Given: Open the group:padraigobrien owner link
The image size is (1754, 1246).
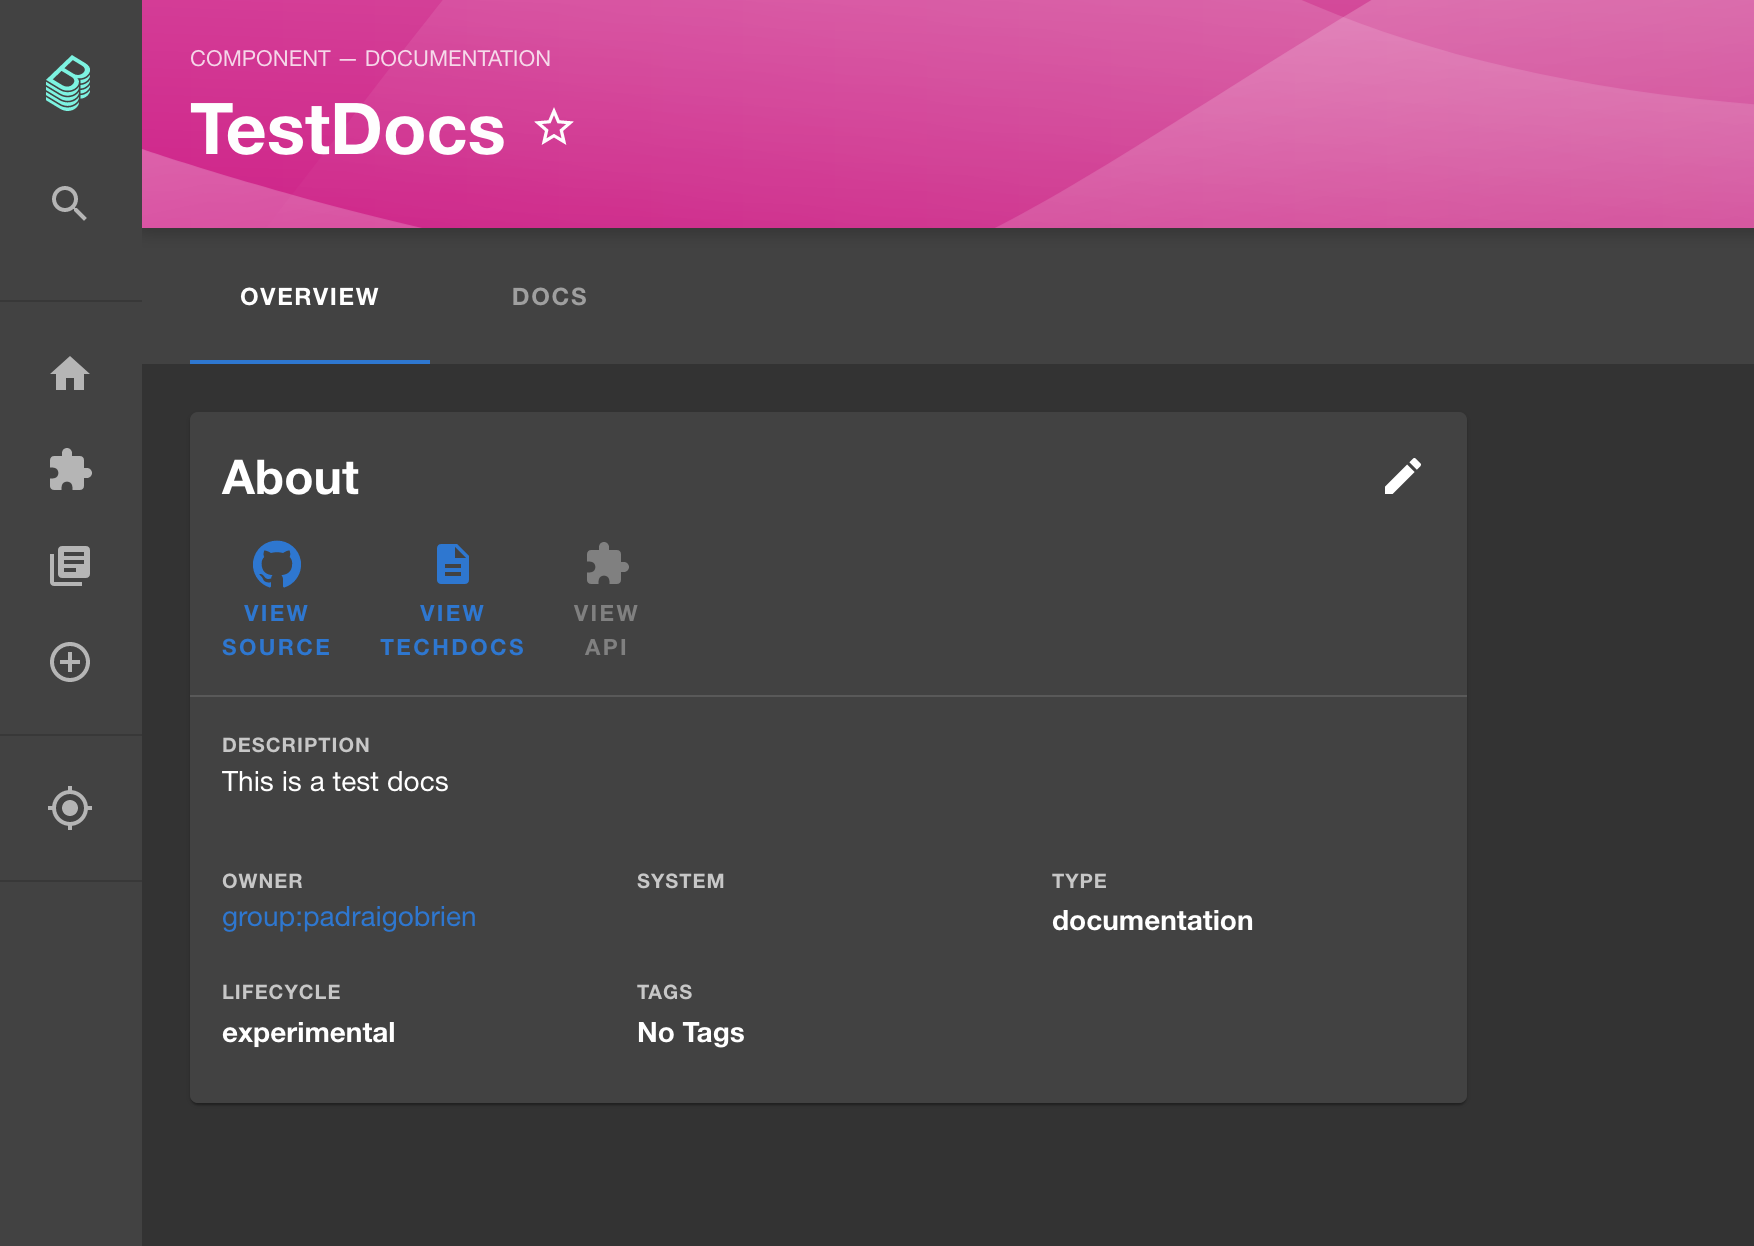Looking at the screenshot, I should (x=349, y=917).
